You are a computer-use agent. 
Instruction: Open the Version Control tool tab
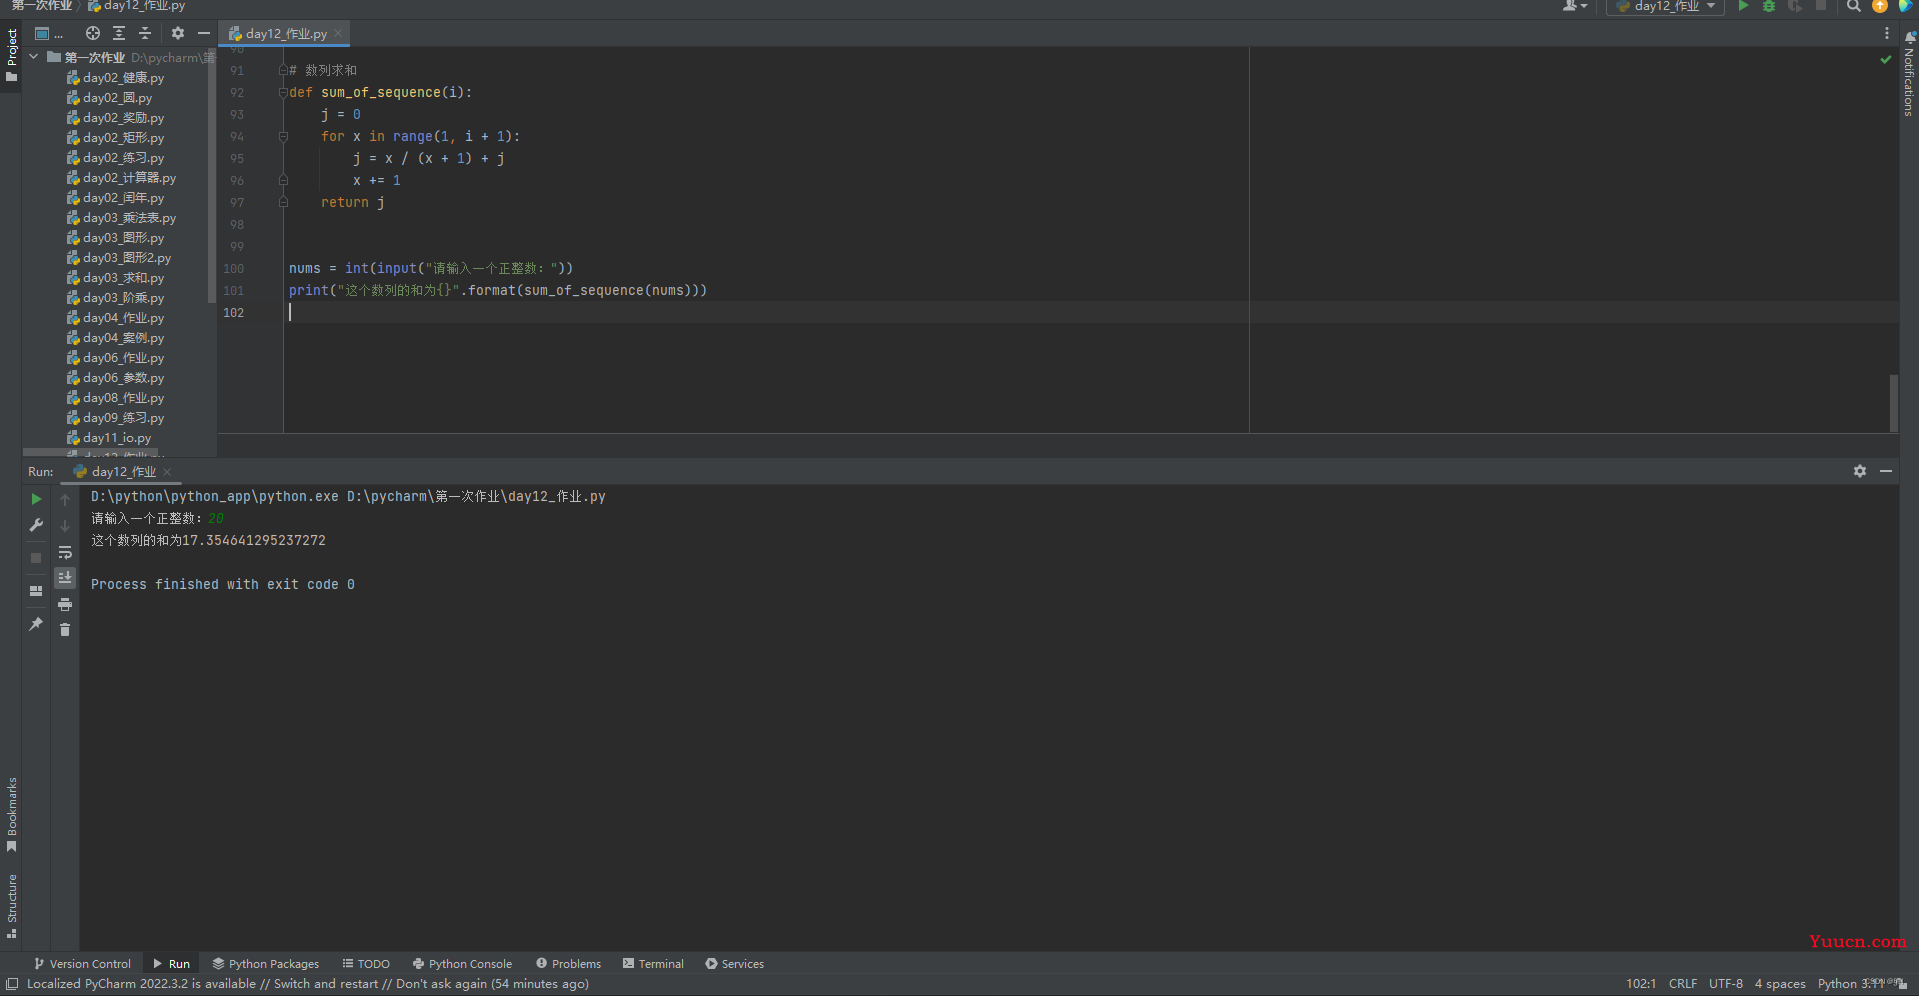click(x=82, y=964)
